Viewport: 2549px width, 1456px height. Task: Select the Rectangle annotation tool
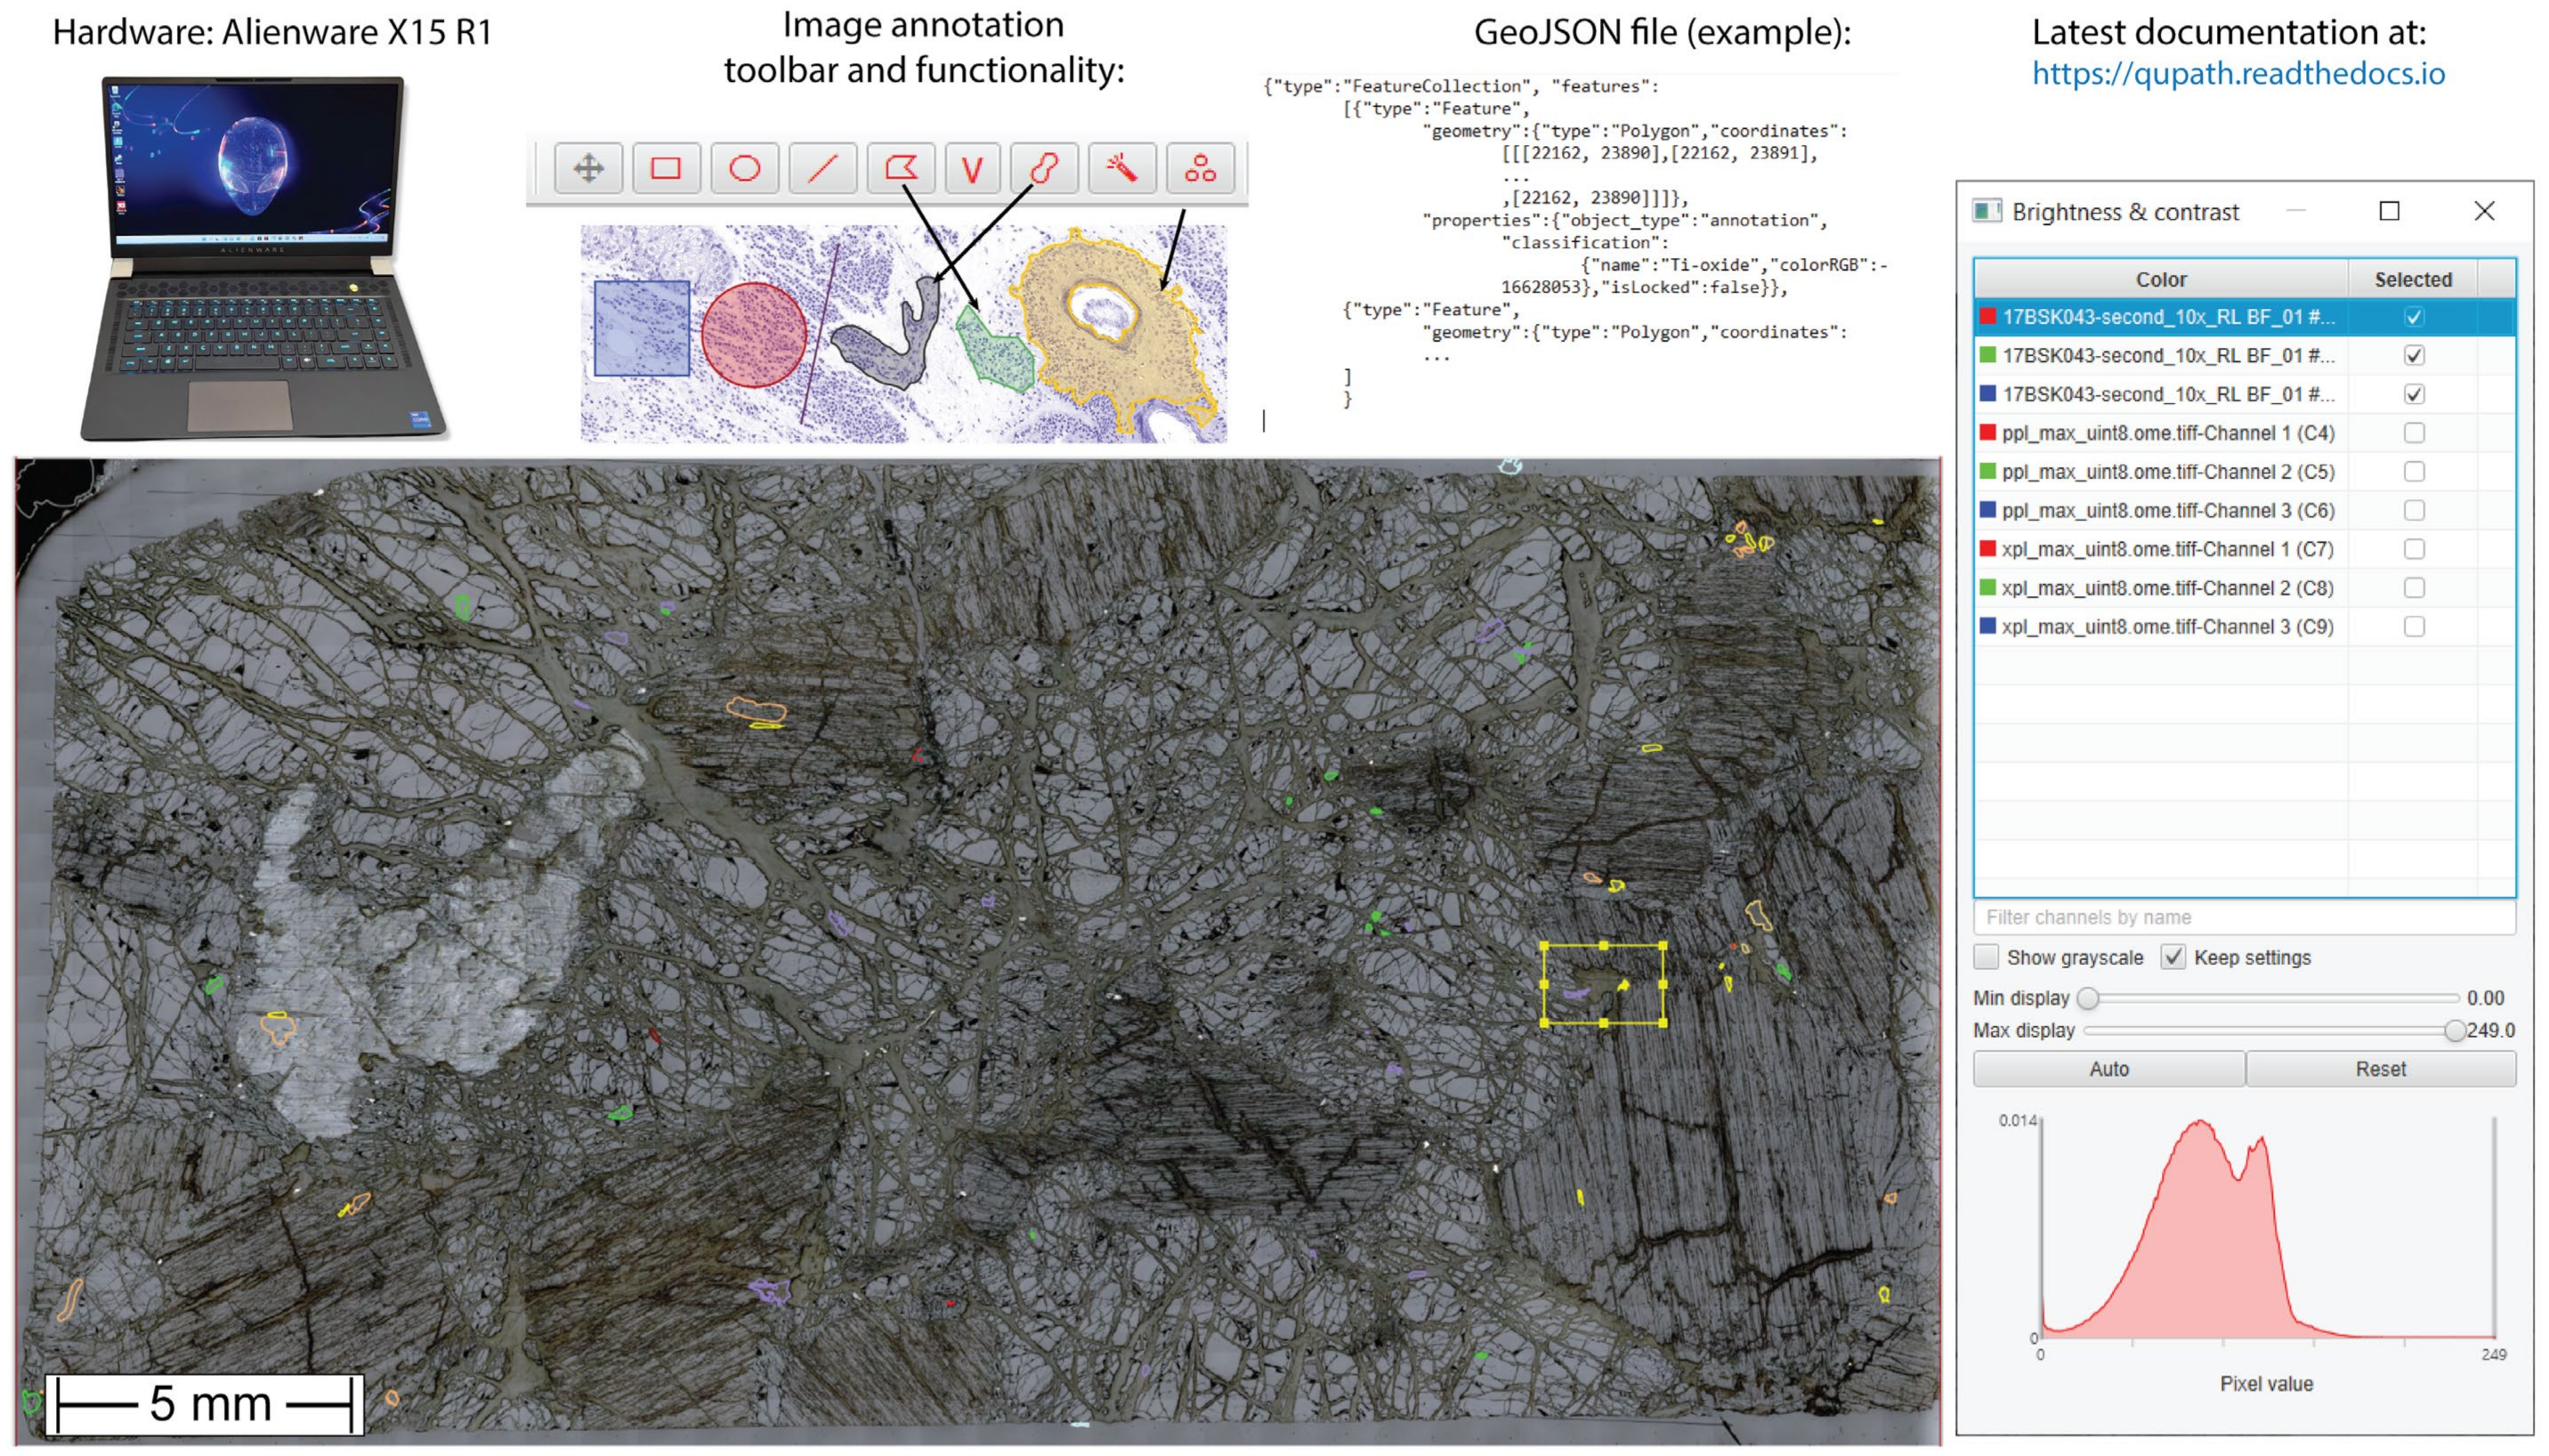(666, 168)
